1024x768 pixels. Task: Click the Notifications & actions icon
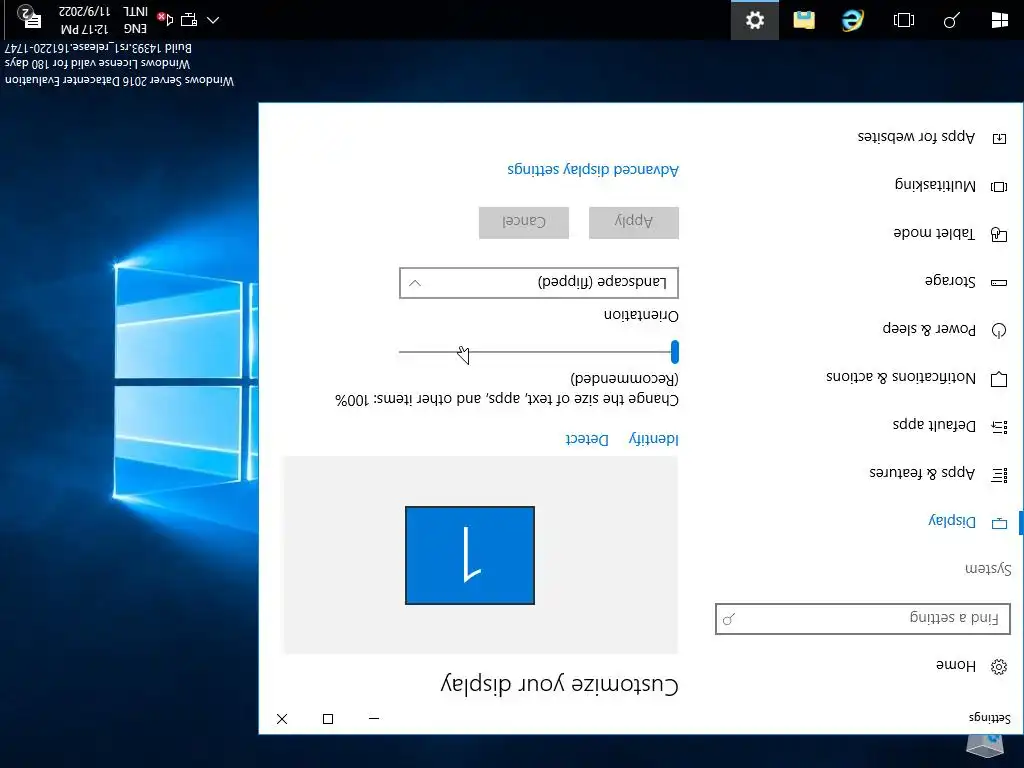[999, 379]
